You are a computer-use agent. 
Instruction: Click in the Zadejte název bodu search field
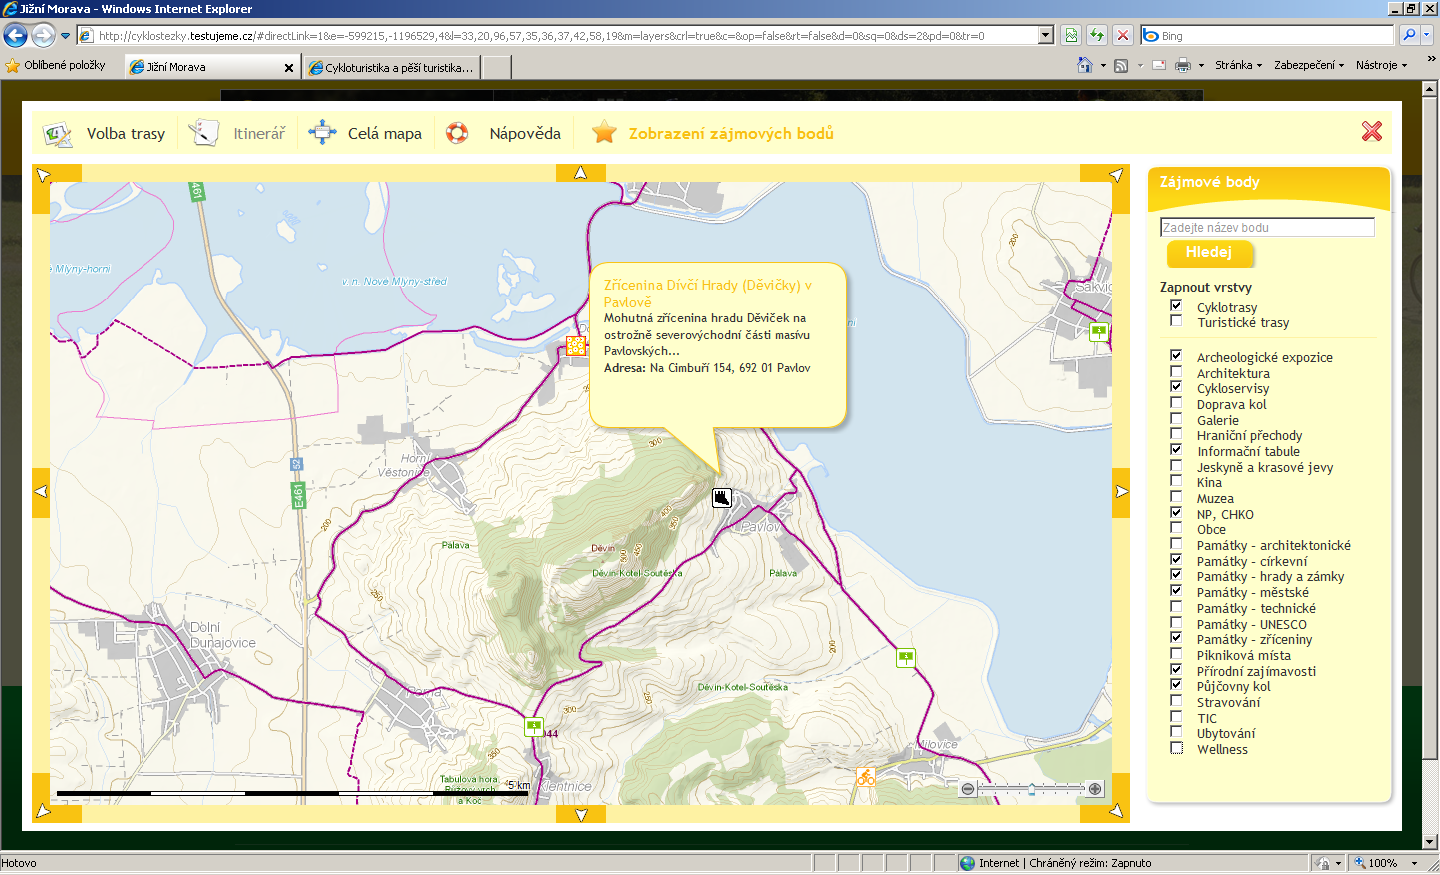pos(1267,227)
